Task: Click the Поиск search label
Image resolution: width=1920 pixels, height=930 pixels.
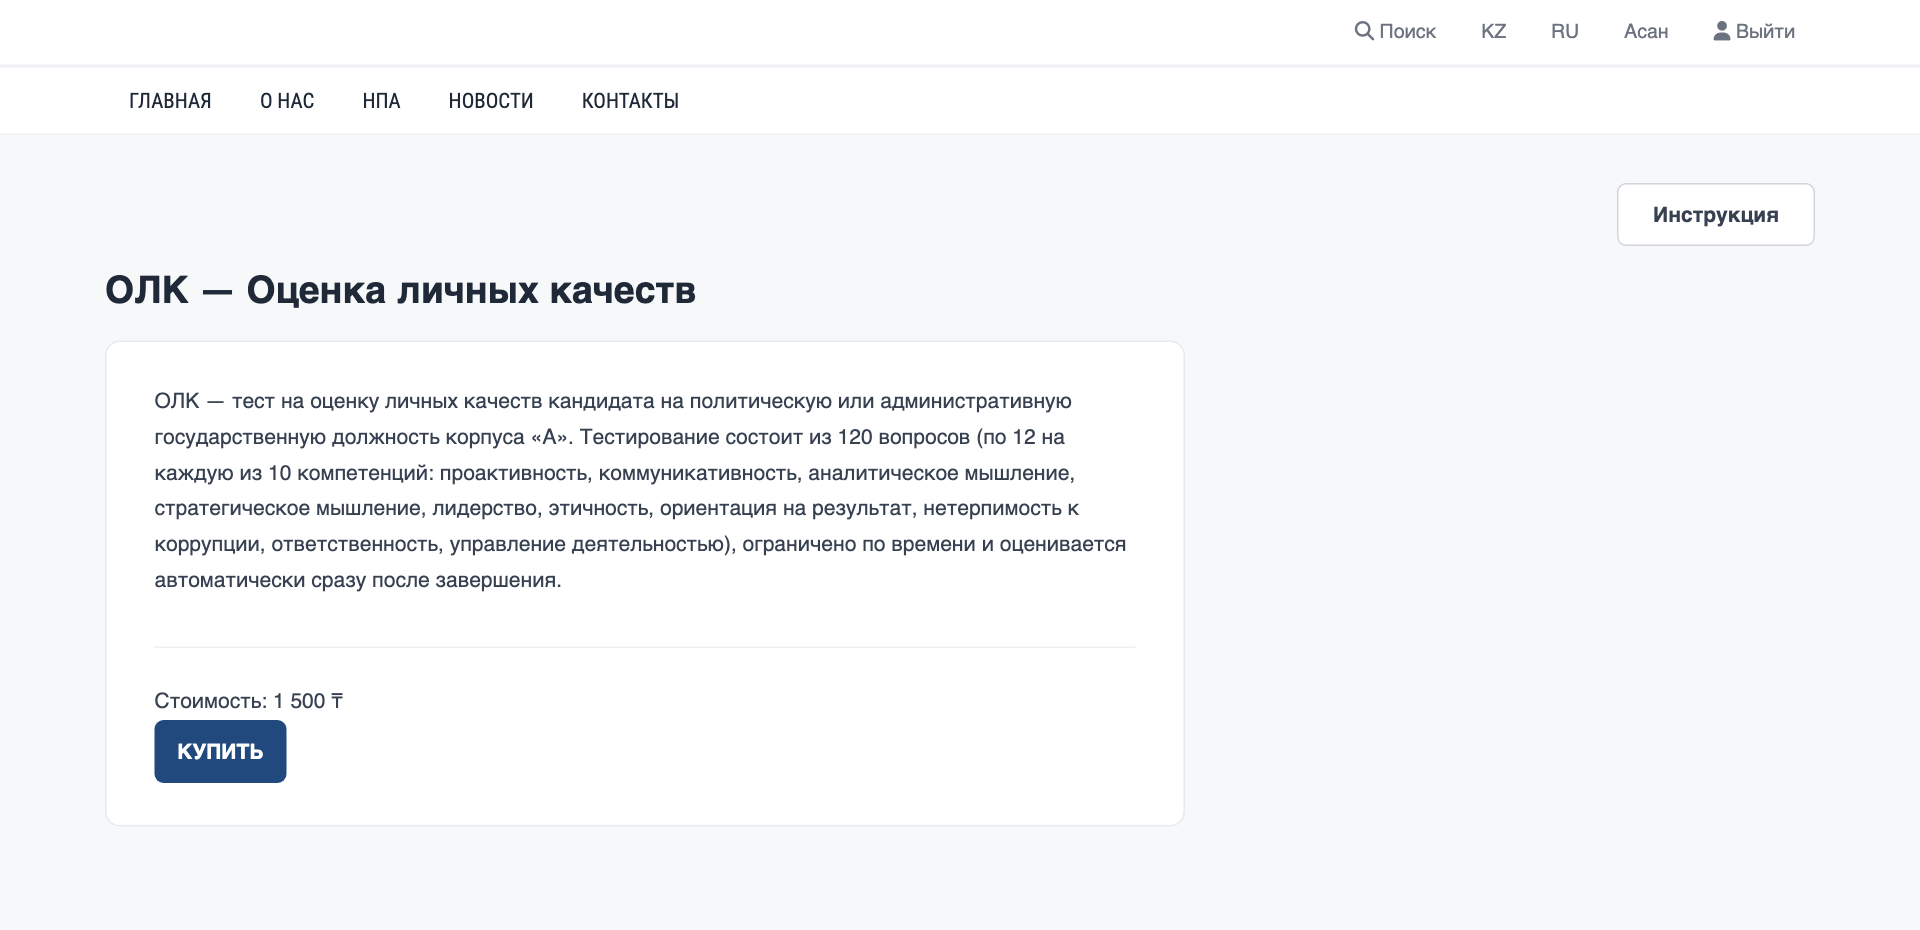Action: click(x=1407, y=31)
